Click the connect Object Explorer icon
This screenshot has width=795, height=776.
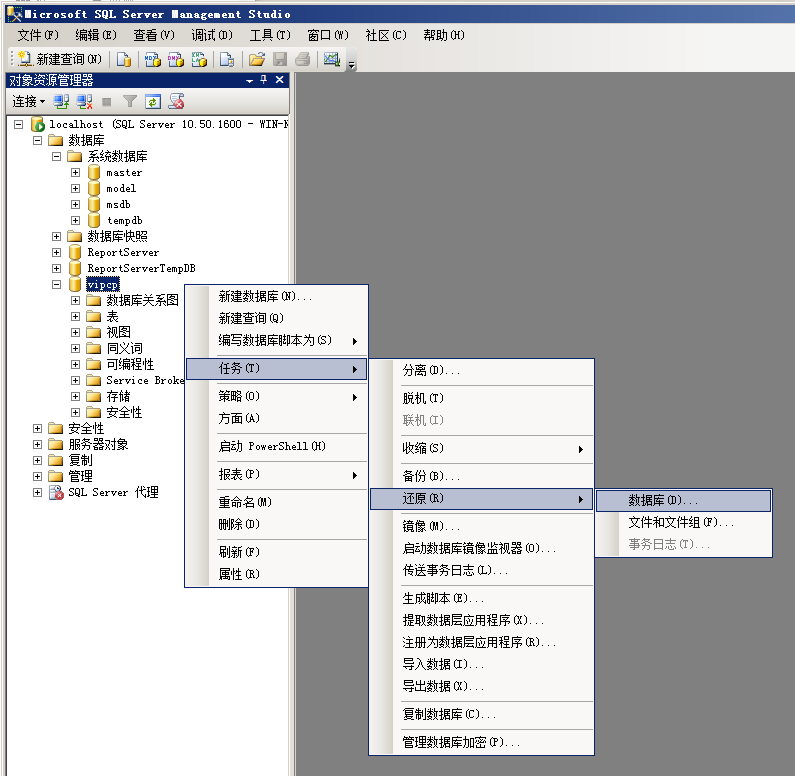61,101
